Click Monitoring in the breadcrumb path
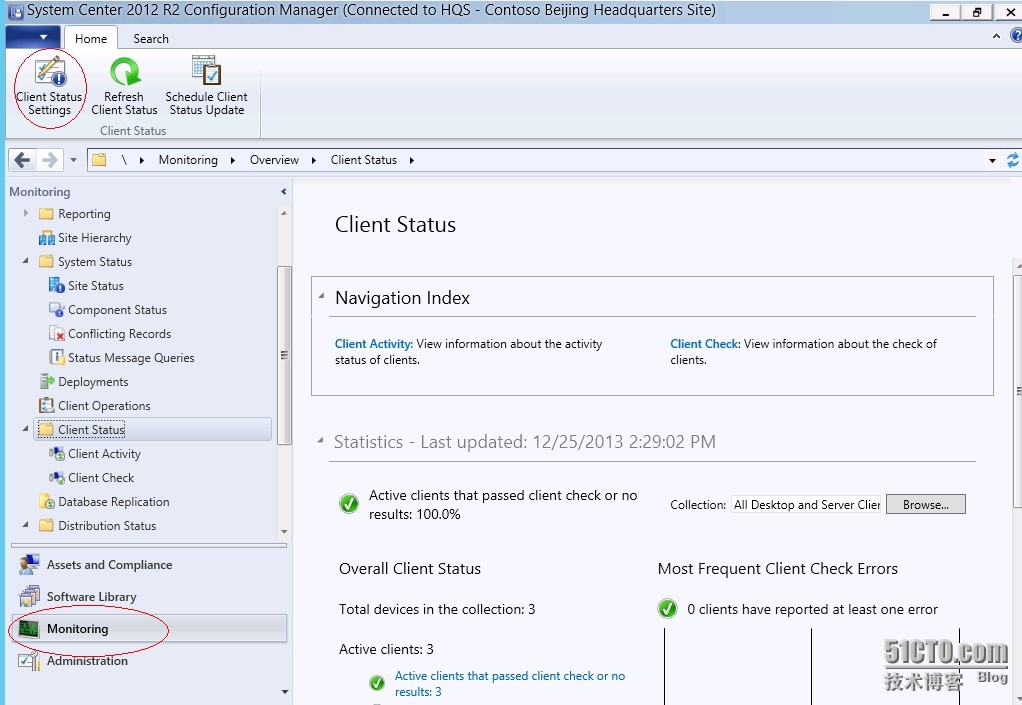The width and height of the screenshot is (1022, 705). 188,160
